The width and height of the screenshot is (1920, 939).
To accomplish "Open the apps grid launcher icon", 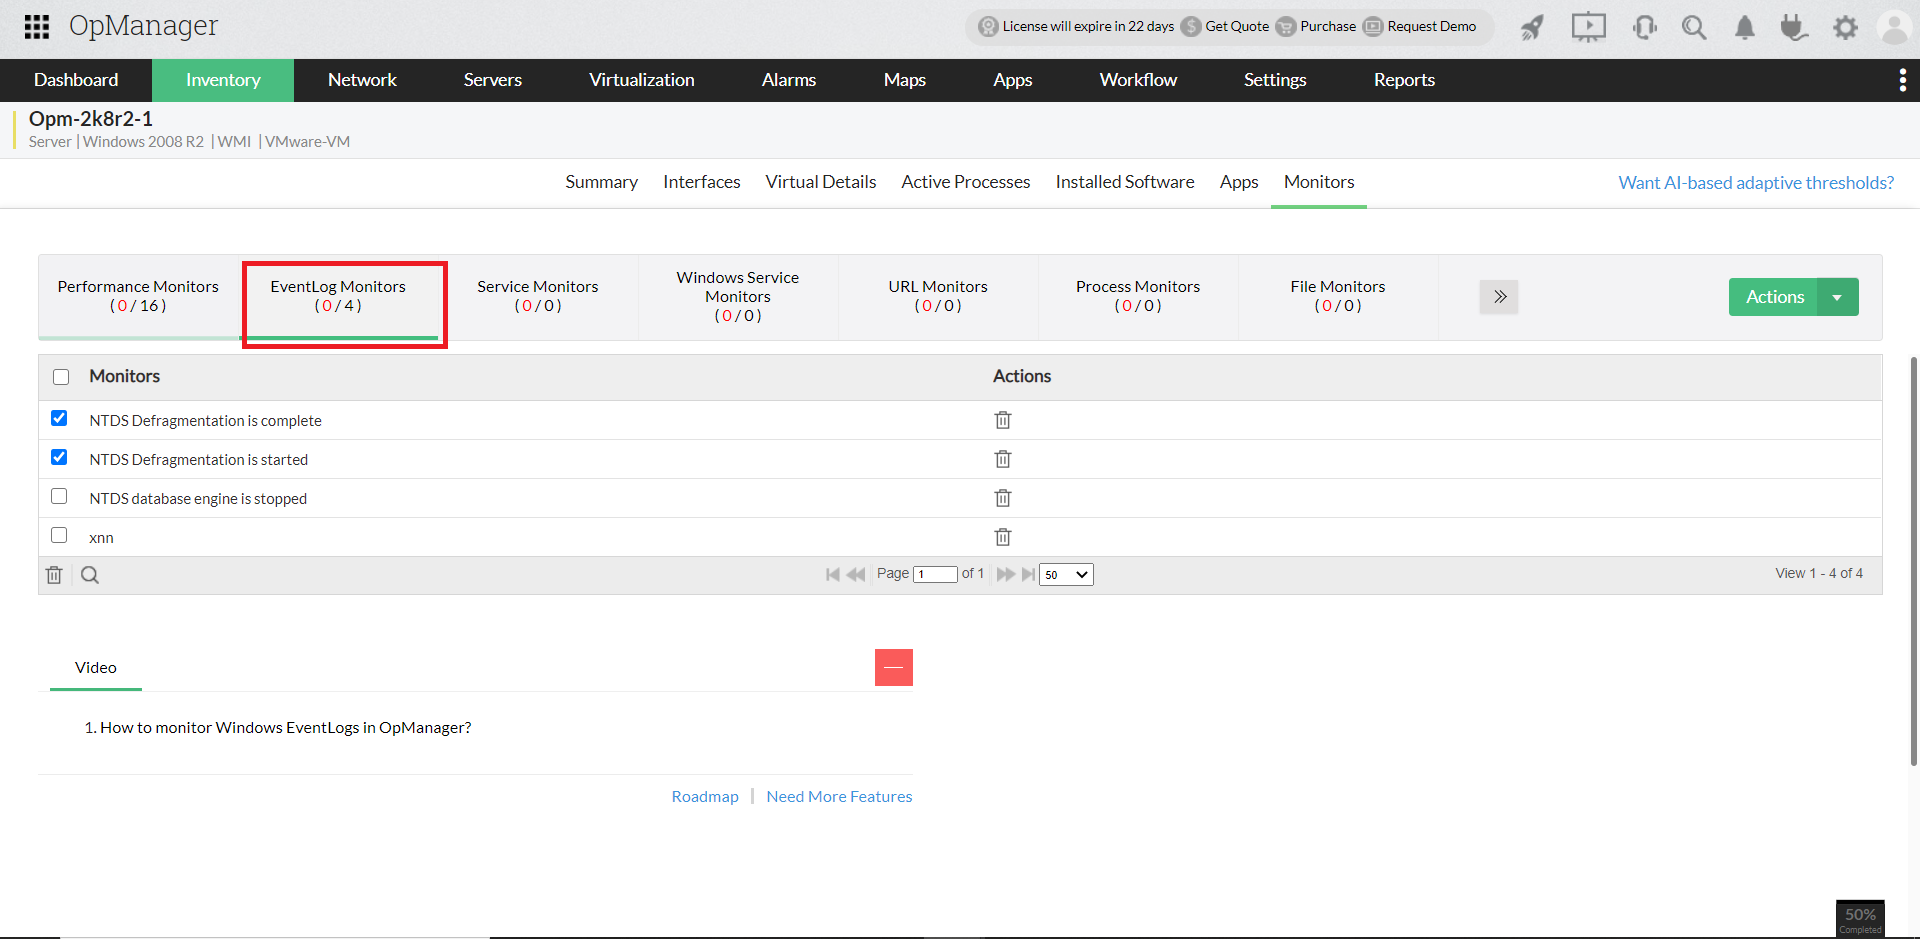I will pos(37,27).
